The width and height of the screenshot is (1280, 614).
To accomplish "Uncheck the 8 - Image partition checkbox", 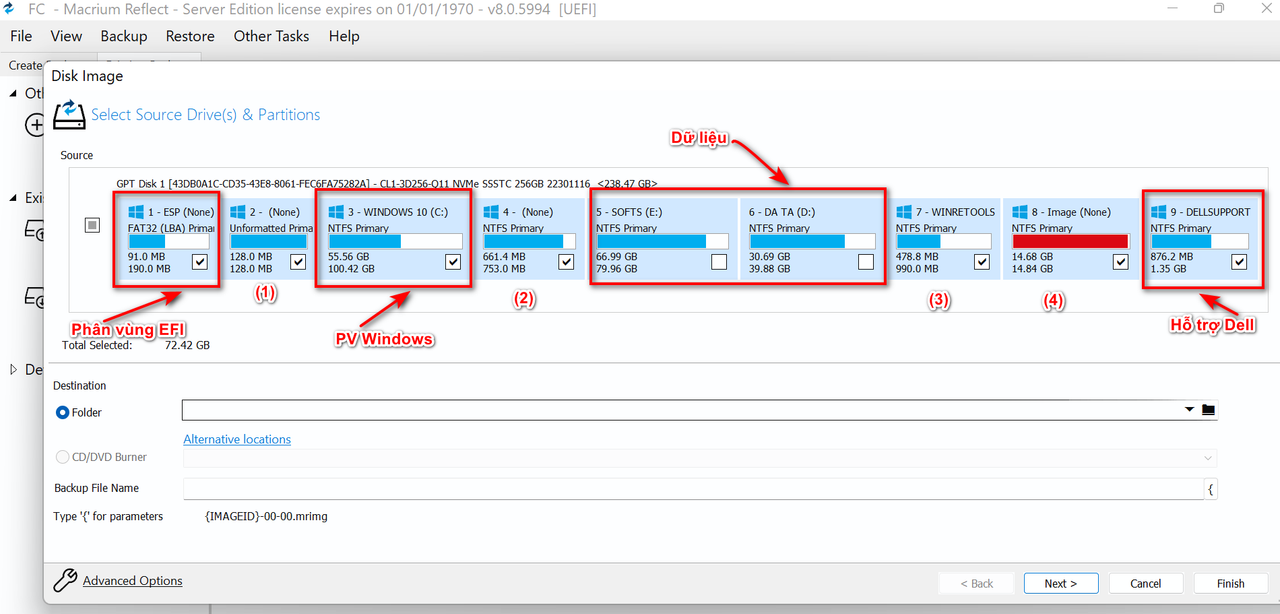I will (x=1120, y=262).
